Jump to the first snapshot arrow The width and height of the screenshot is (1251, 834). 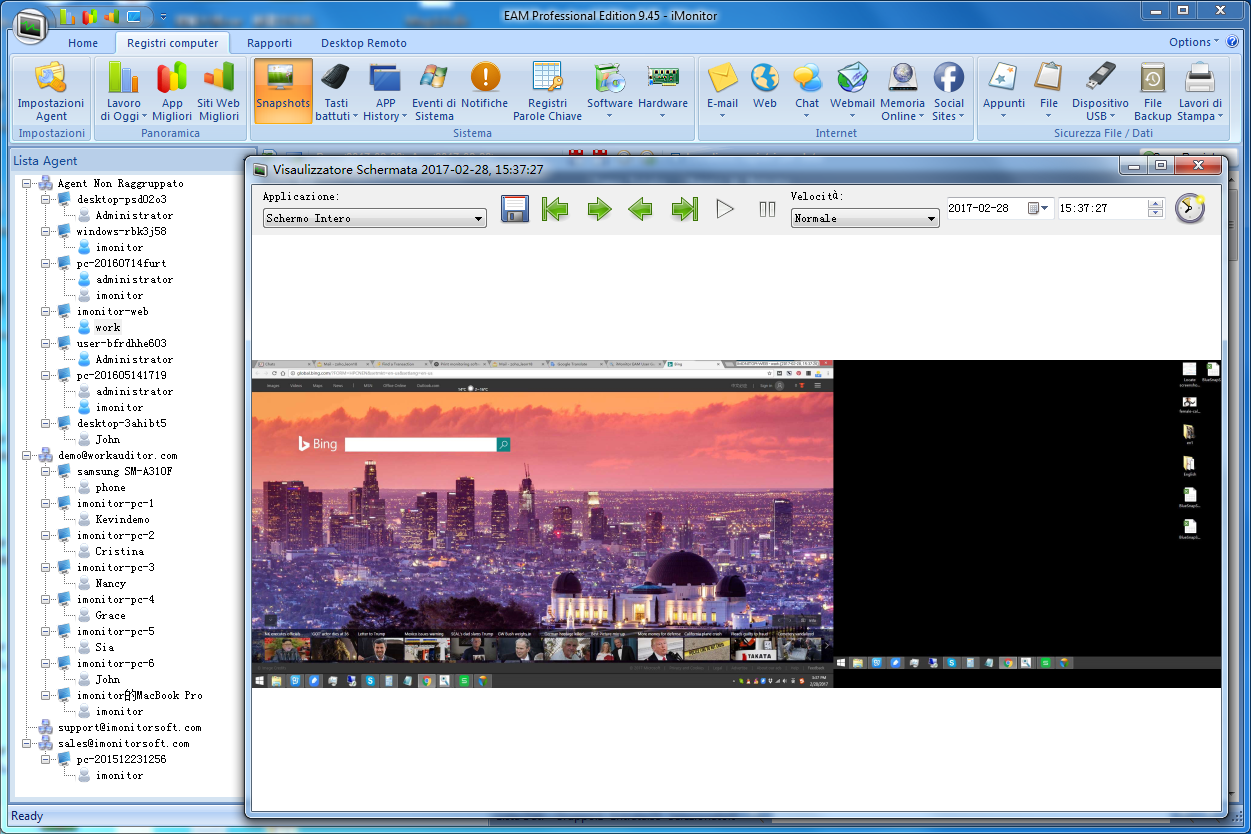(555, 209)
